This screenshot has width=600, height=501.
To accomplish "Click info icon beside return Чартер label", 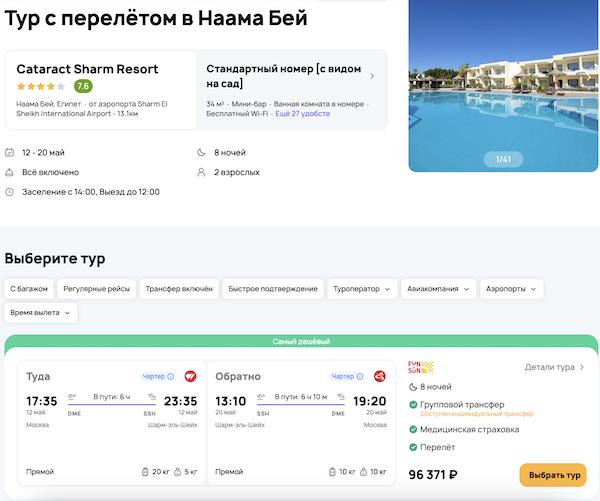I will tap(360, 377).
